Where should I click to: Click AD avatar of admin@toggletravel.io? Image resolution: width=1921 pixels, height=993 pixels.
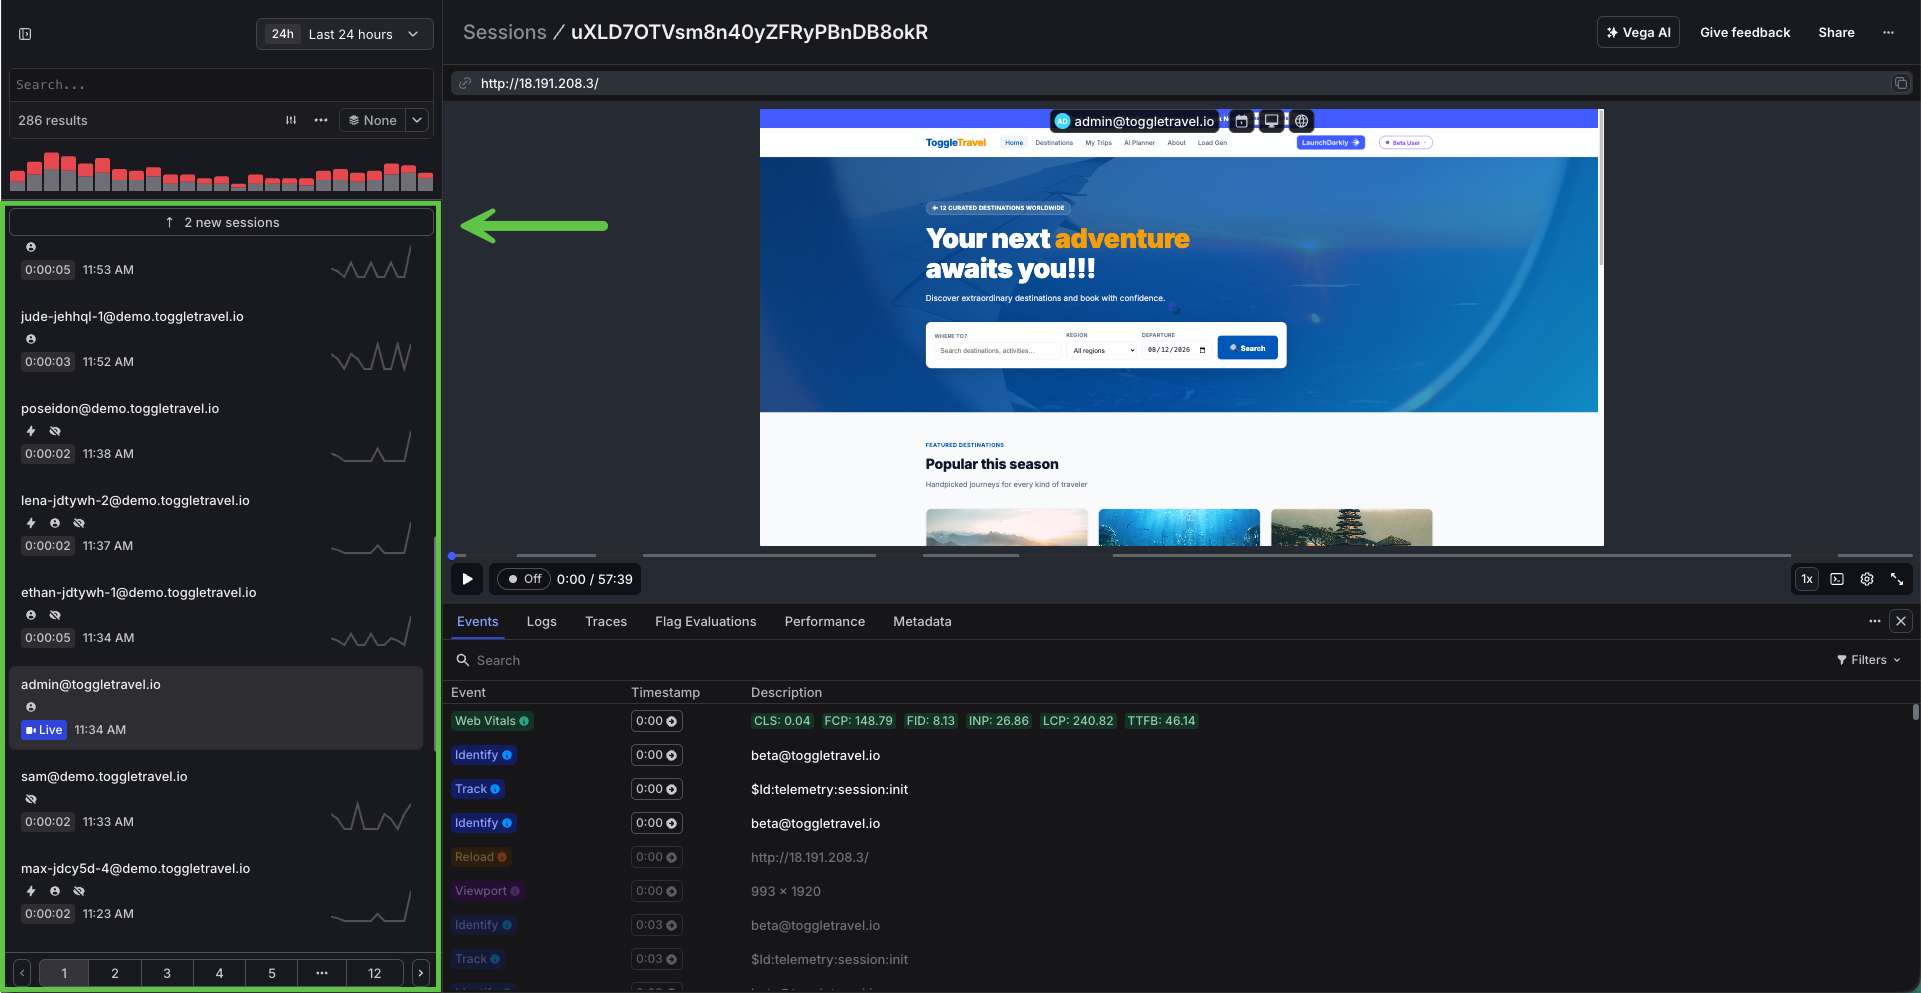pyautogui.click(x=1063, y=121)
